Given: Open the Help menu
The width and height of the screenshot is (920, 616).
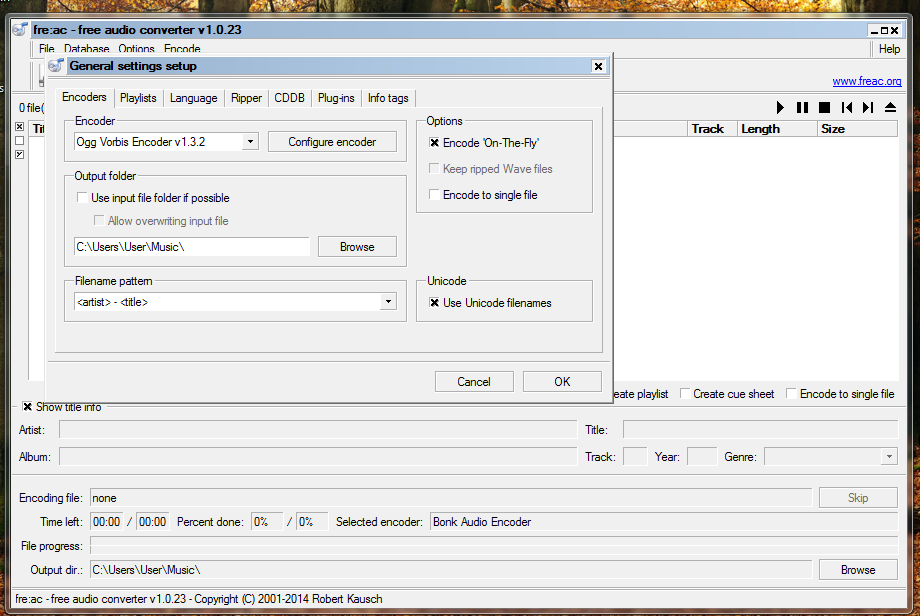Looking at the screenshot, I should 889,49.
